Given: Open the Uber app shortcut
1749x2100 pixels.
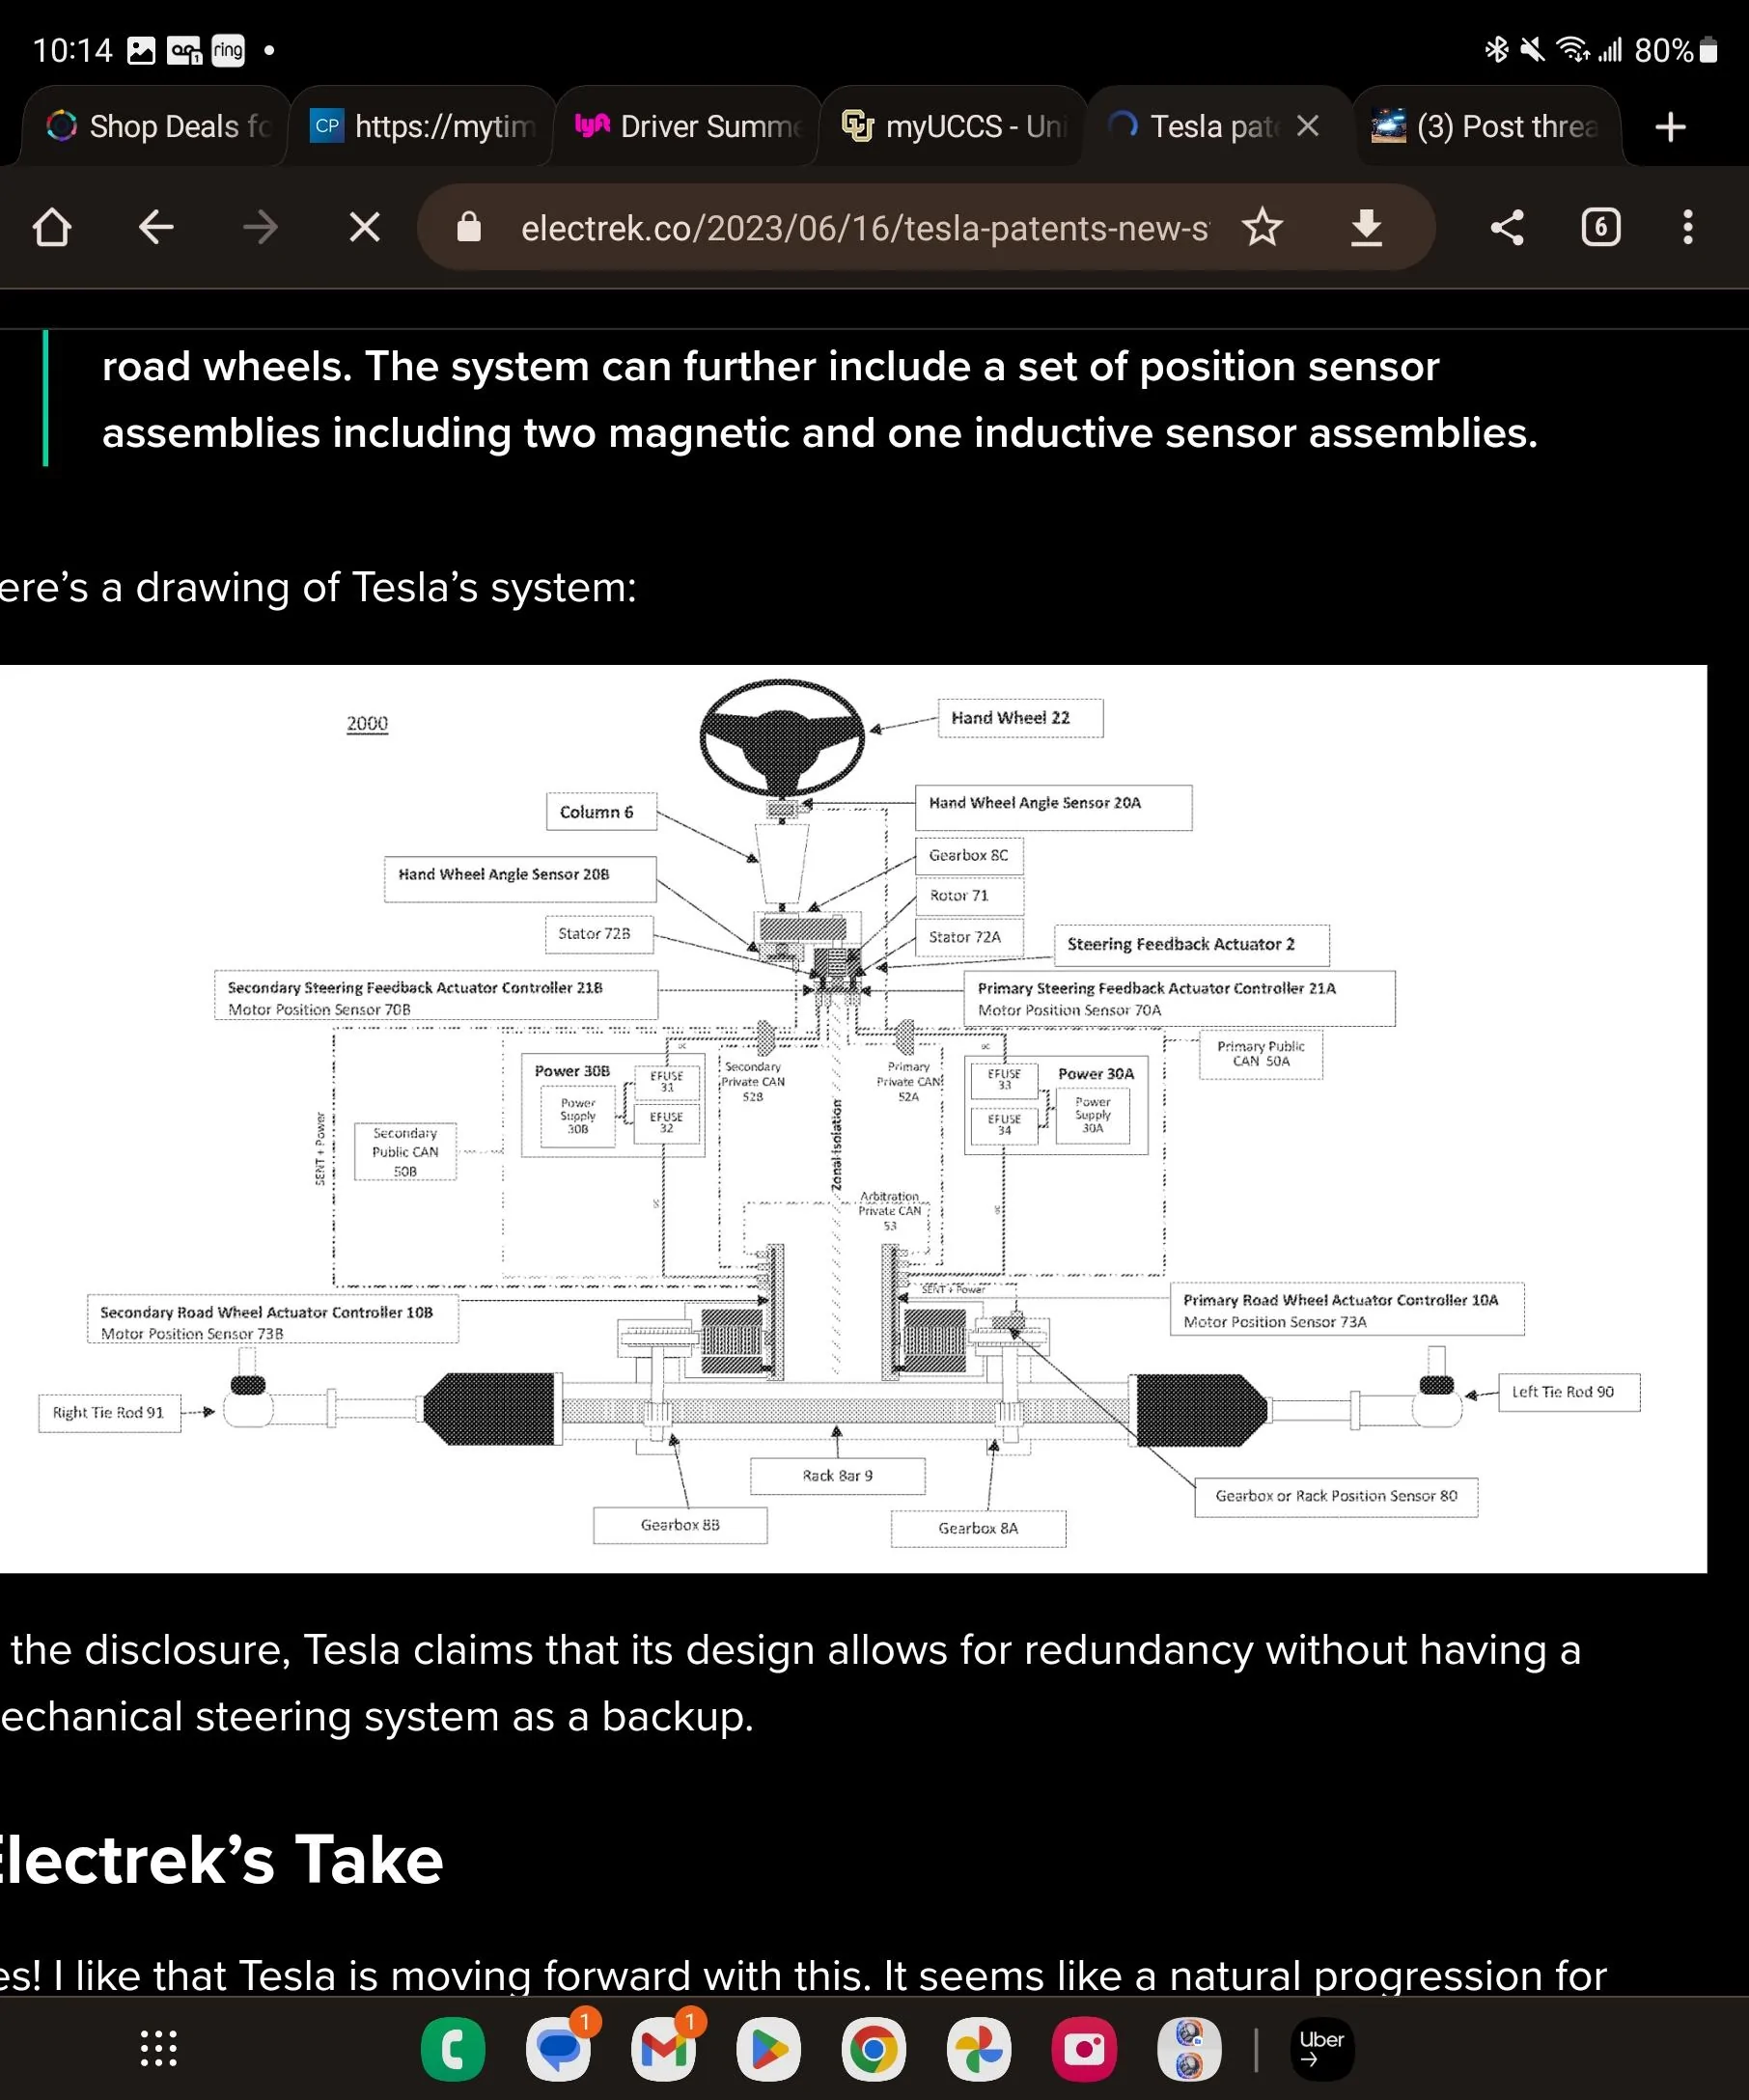Looking at the screenshot, I should (1322, 2049).
